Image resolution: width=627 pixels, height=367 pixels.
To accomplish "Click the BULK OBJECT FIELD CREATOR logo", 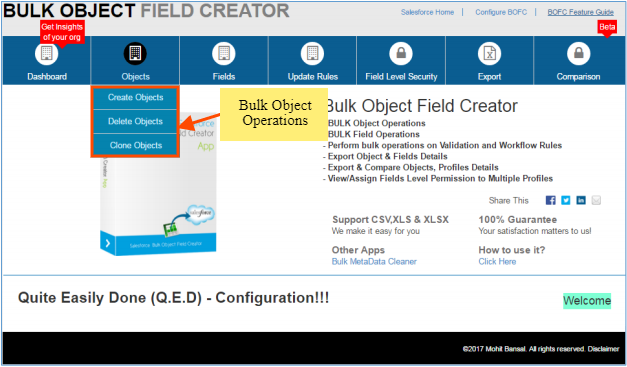I will (x=146, y=11).
